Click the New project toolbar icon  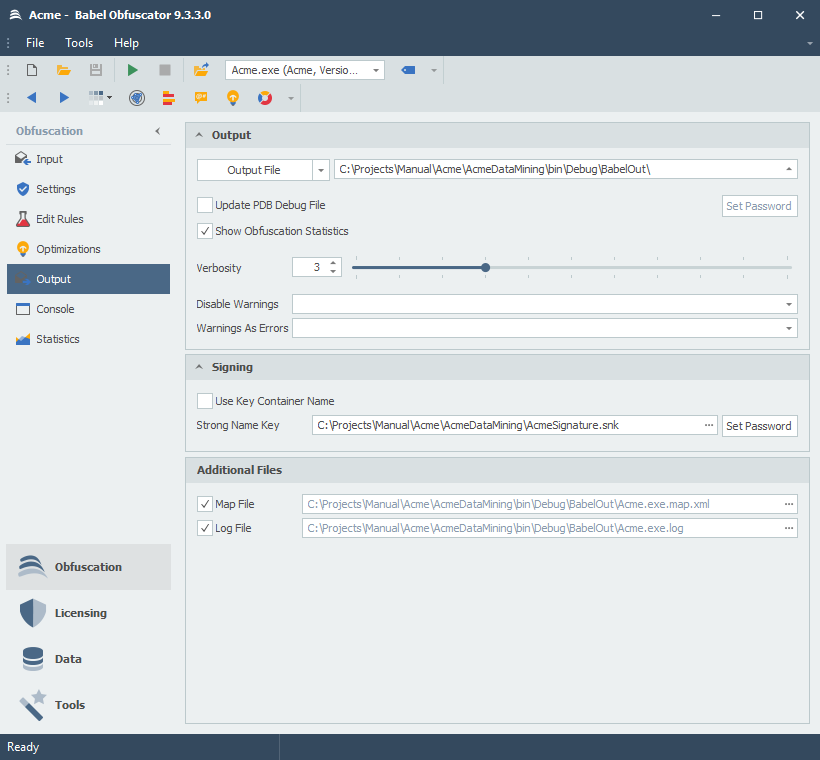(x=32, y=70)
